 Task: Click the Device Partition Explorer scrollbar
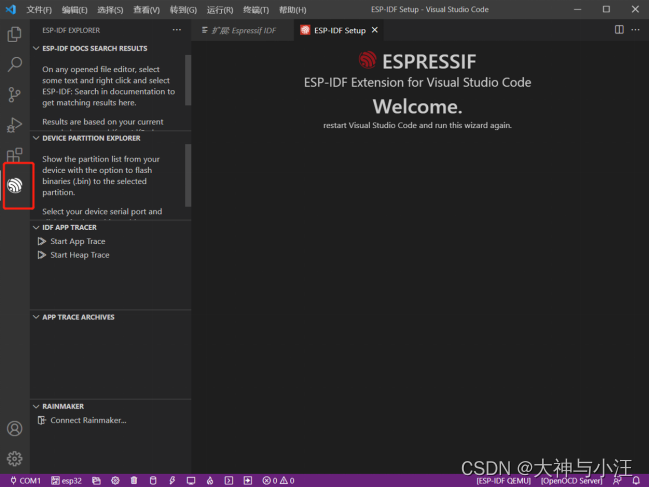click(x=188, y=175)
